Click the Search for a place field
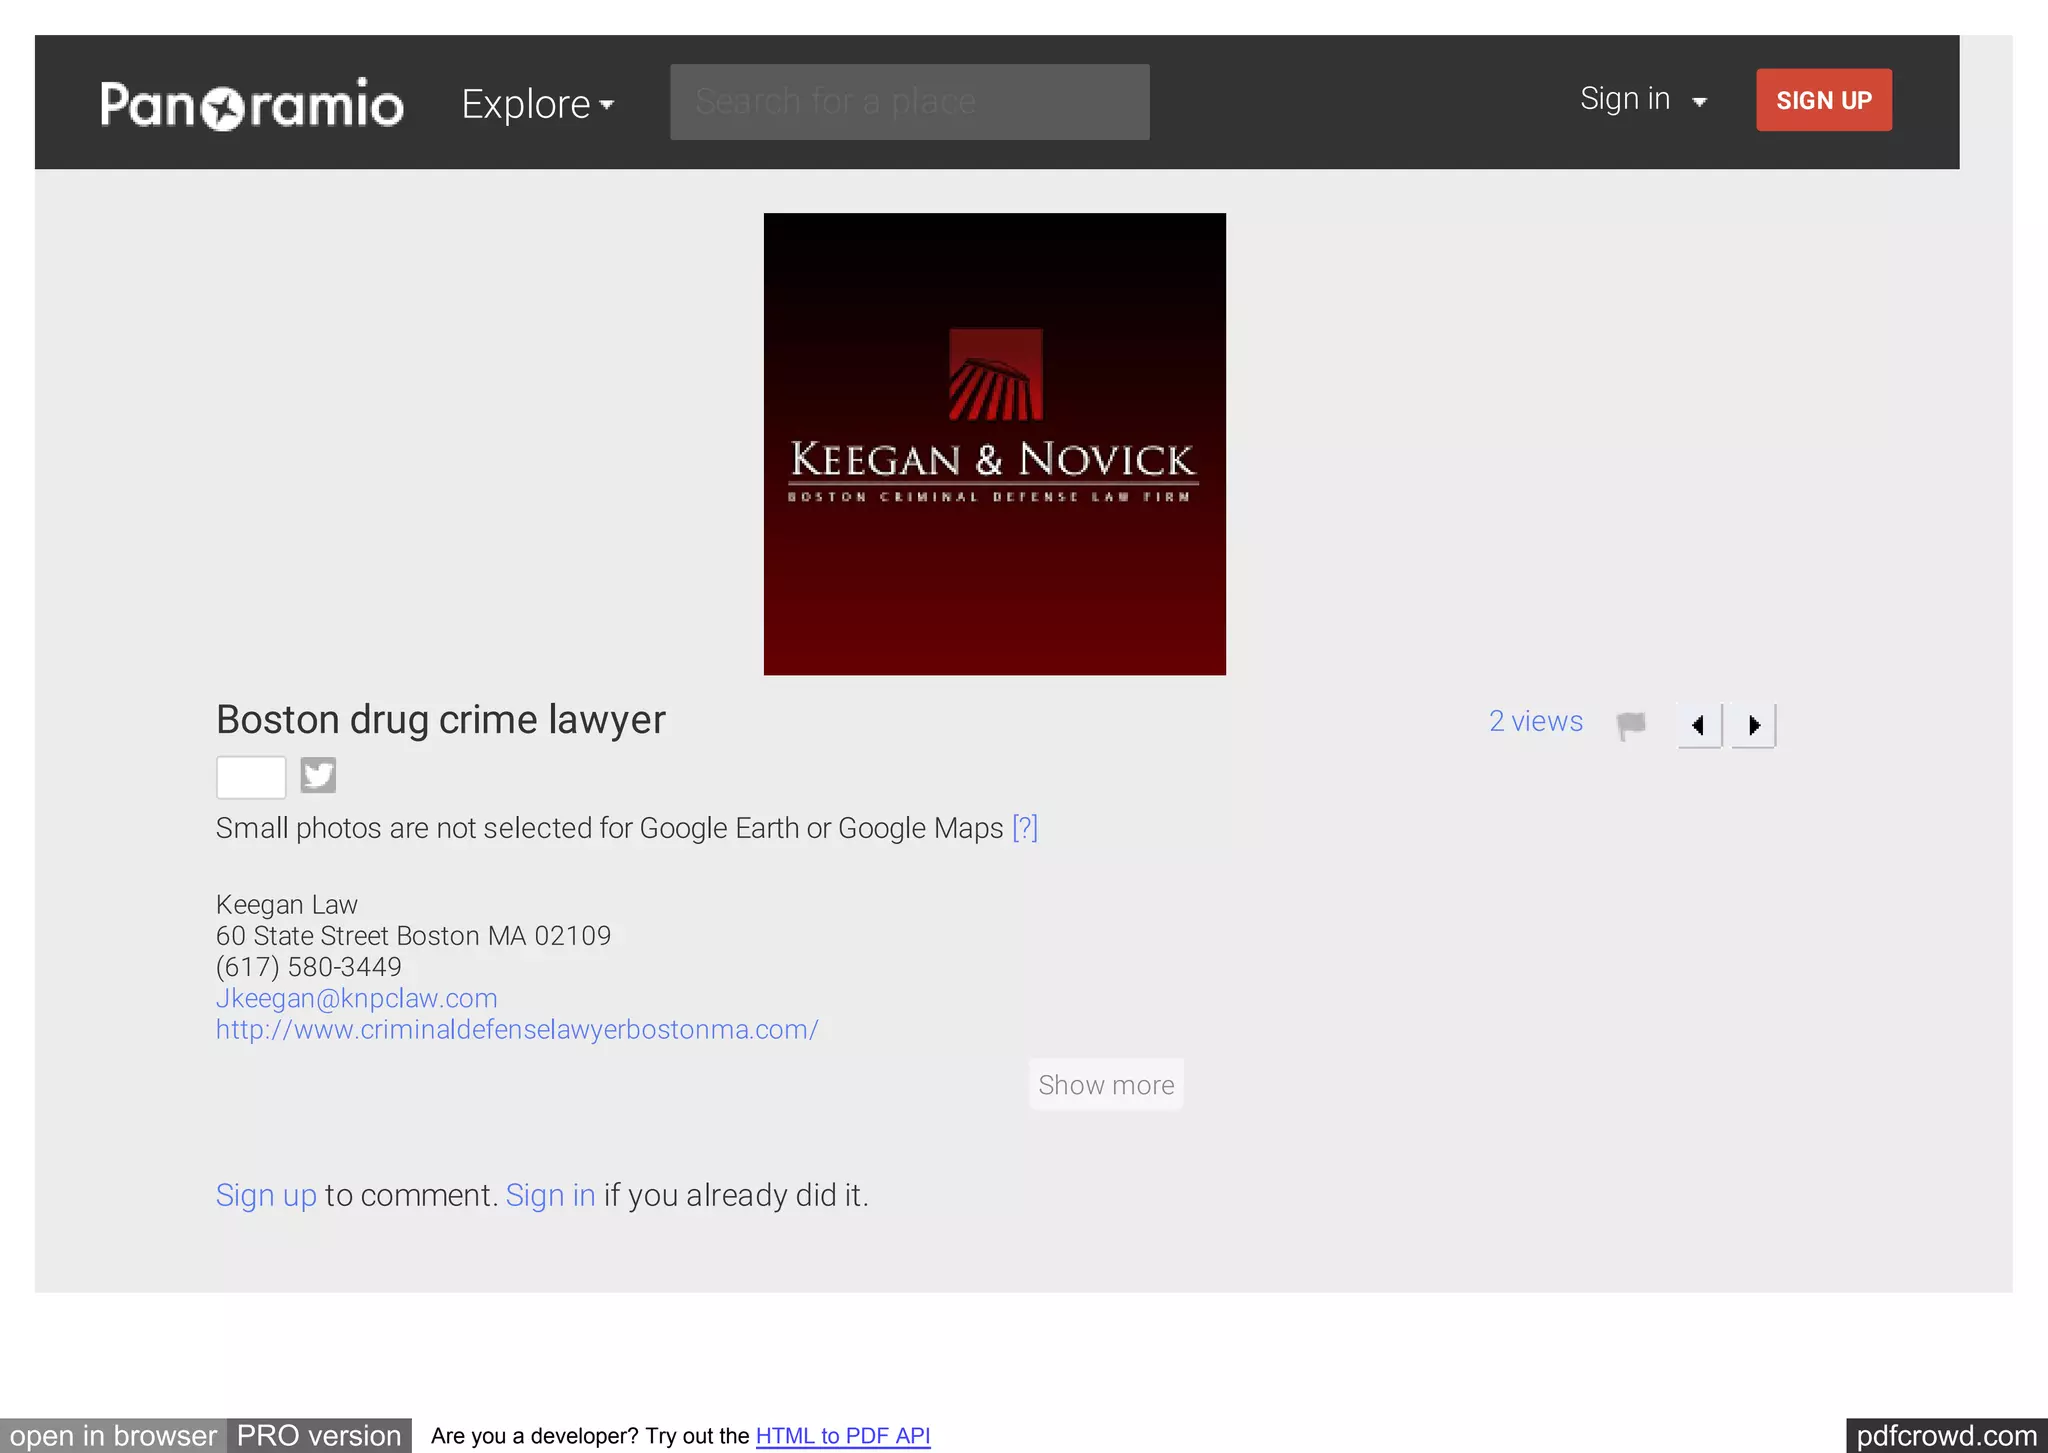 909,102
